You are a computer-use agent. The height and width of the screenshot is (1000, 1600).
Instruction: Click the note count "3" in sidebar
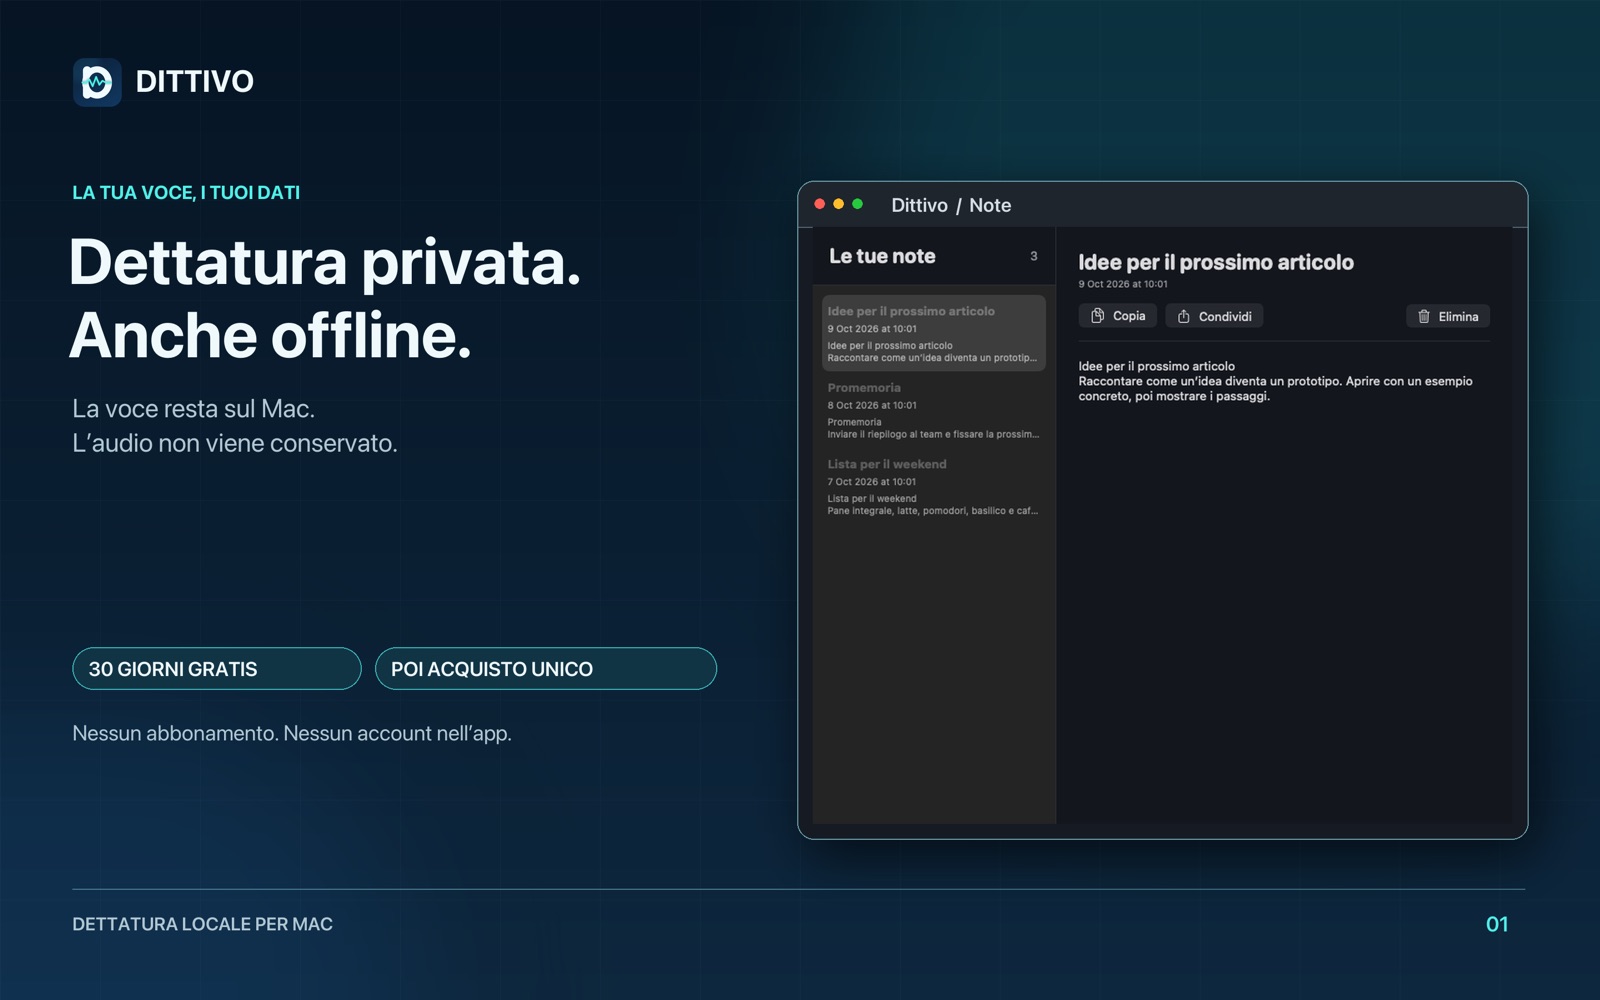tap(1034, 256)
